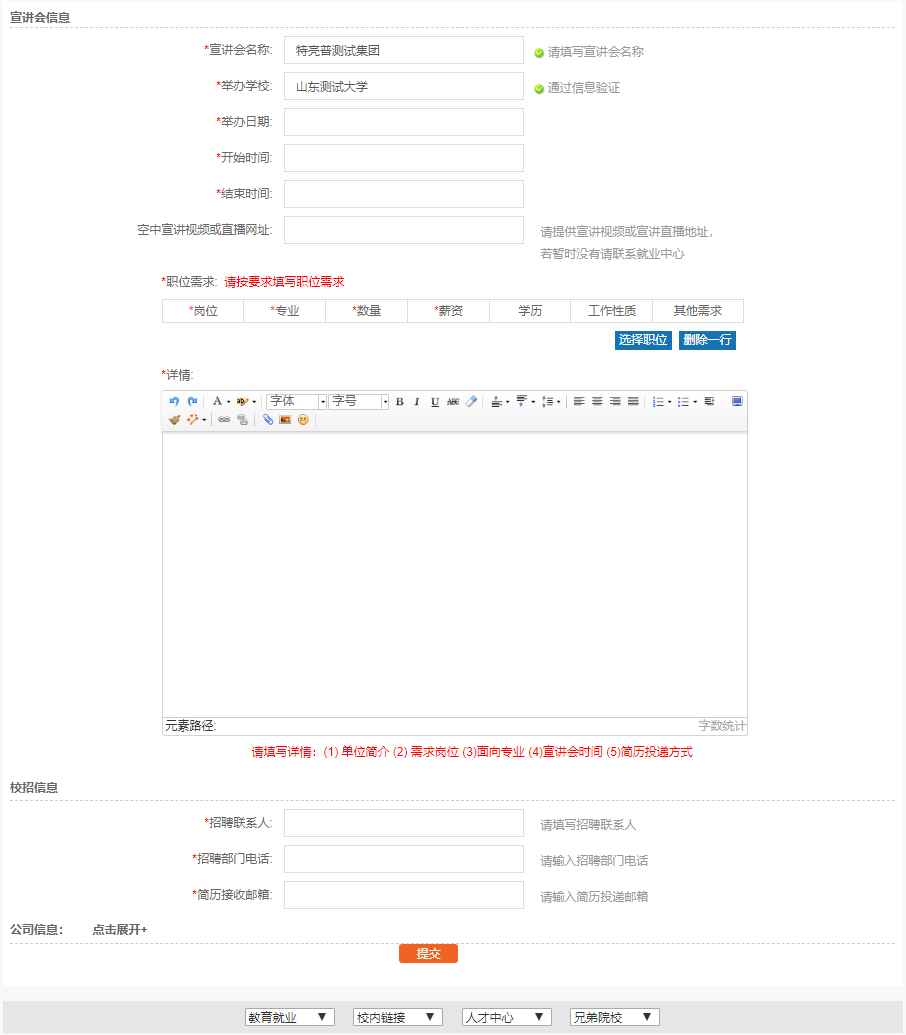Click the redo icon in editor toolbar
The height and width of the screenshot is (1035, 906).
(192, 401)
